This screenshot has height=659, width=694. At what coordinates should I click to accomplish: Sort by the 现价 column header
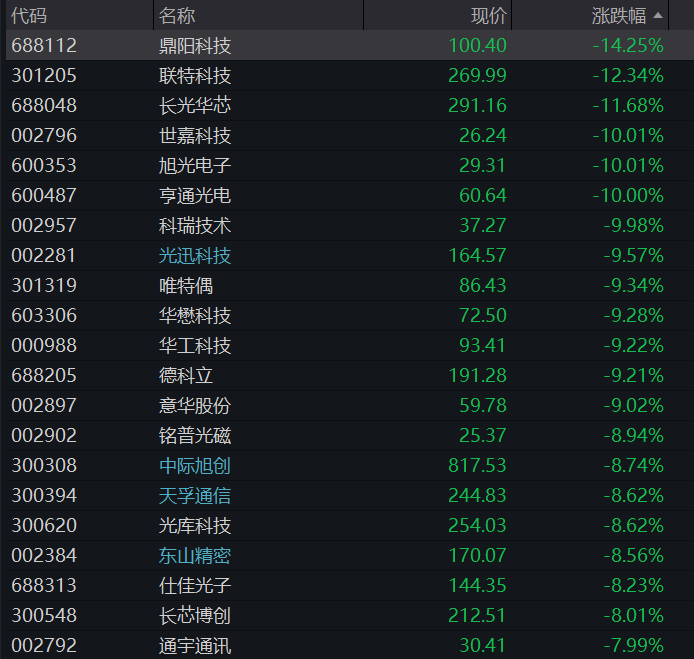[x=488, y=15]
